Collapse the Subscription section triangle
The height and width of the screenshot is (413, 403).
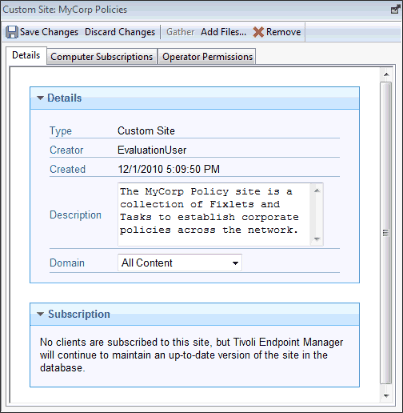(x=40, y=314)
